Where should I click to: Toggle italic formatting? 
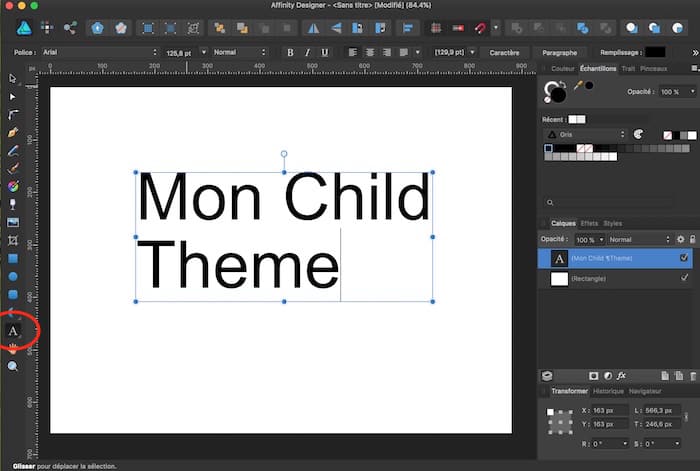pyautogui.click(x=307, y=53)
